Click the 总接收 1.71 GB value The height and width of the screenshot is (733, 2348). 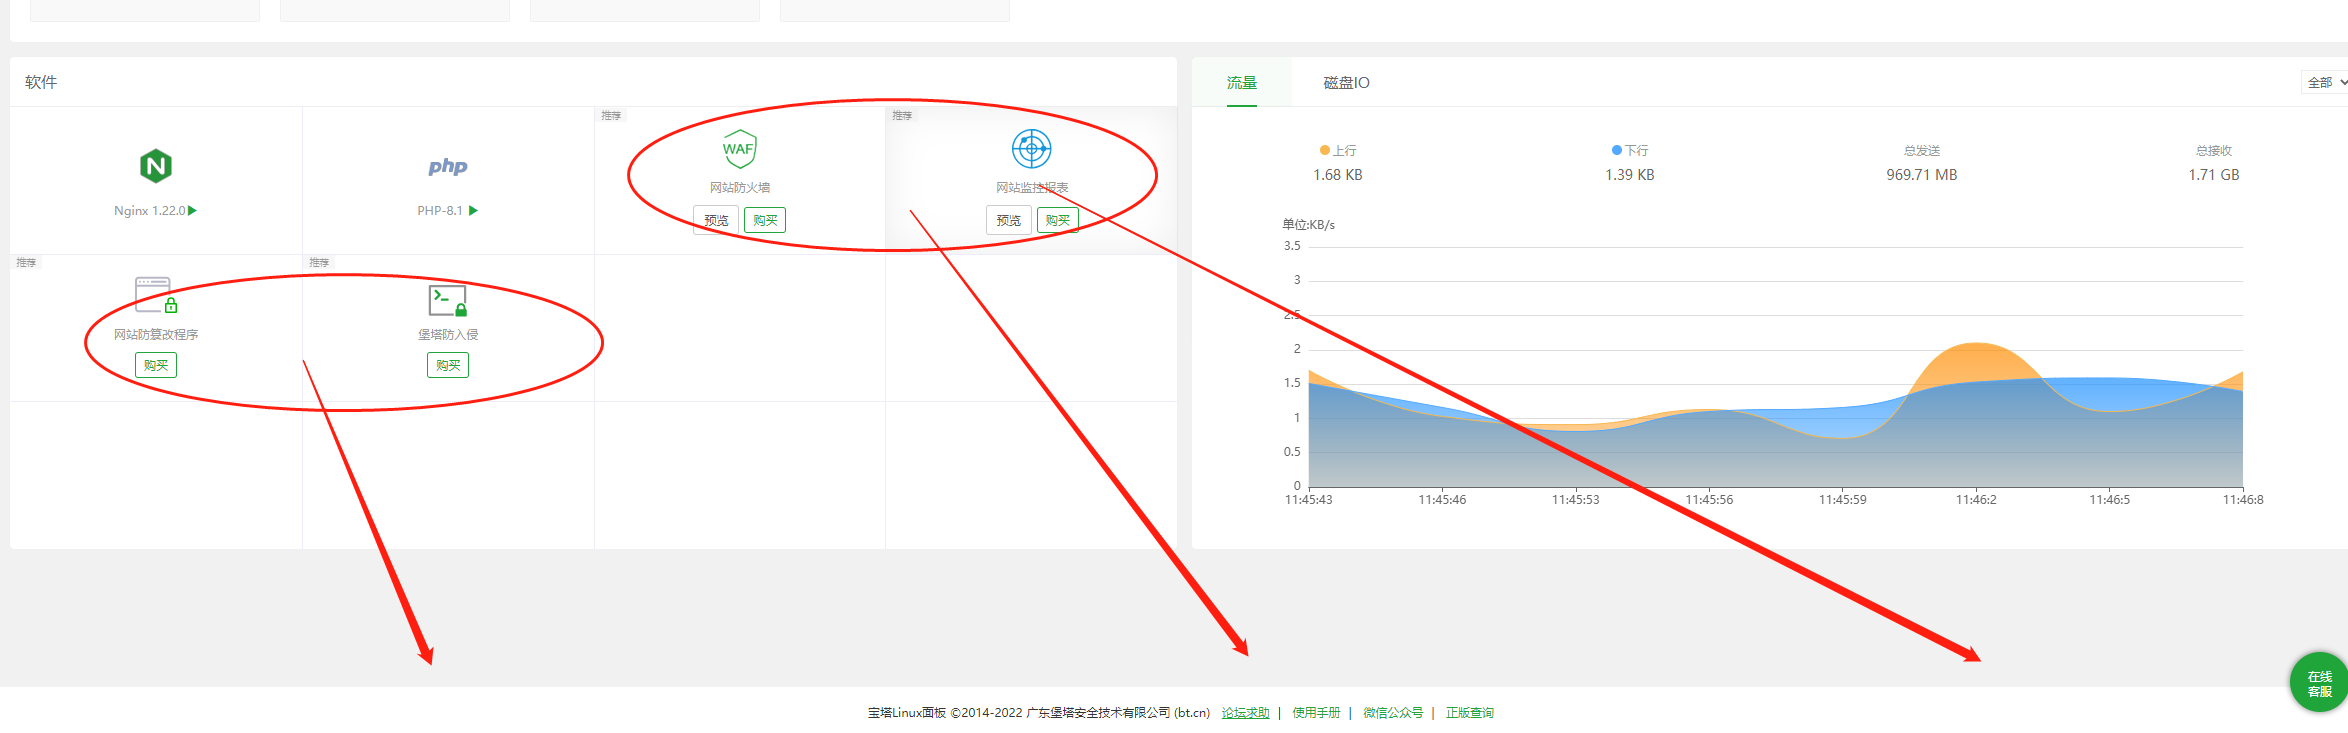click(x=2214, y=175)
